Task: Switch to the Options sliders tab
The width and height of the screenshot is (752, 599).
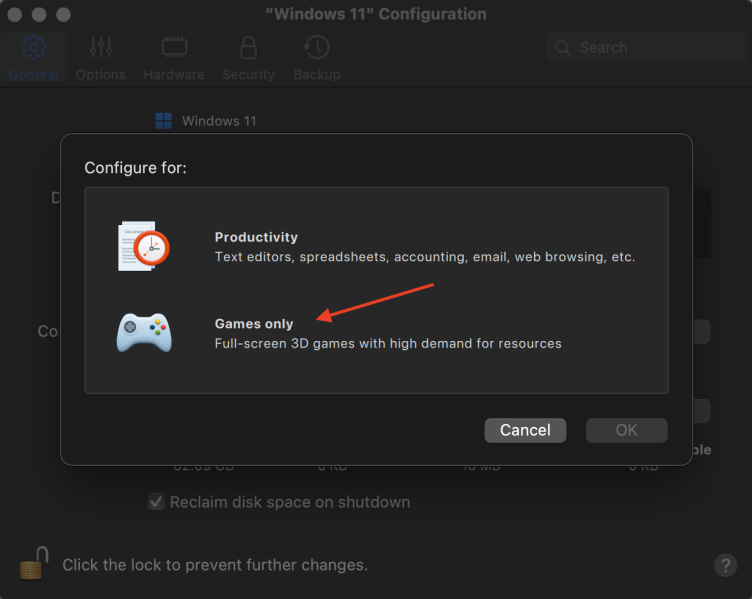Action: coord(100,48)
